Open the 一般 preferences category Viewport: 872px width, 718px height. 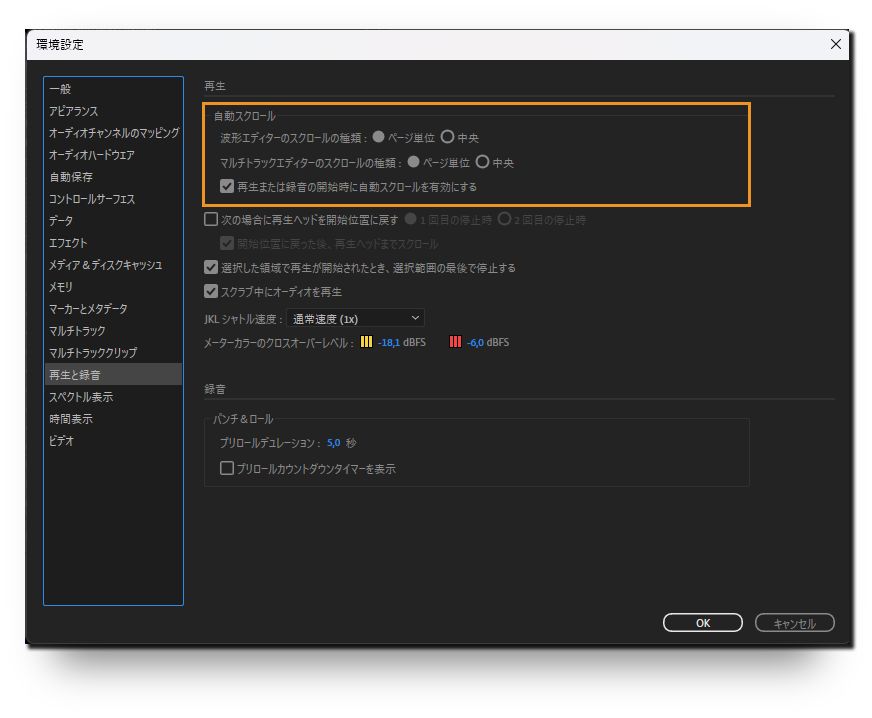click(x=113, y=89)
